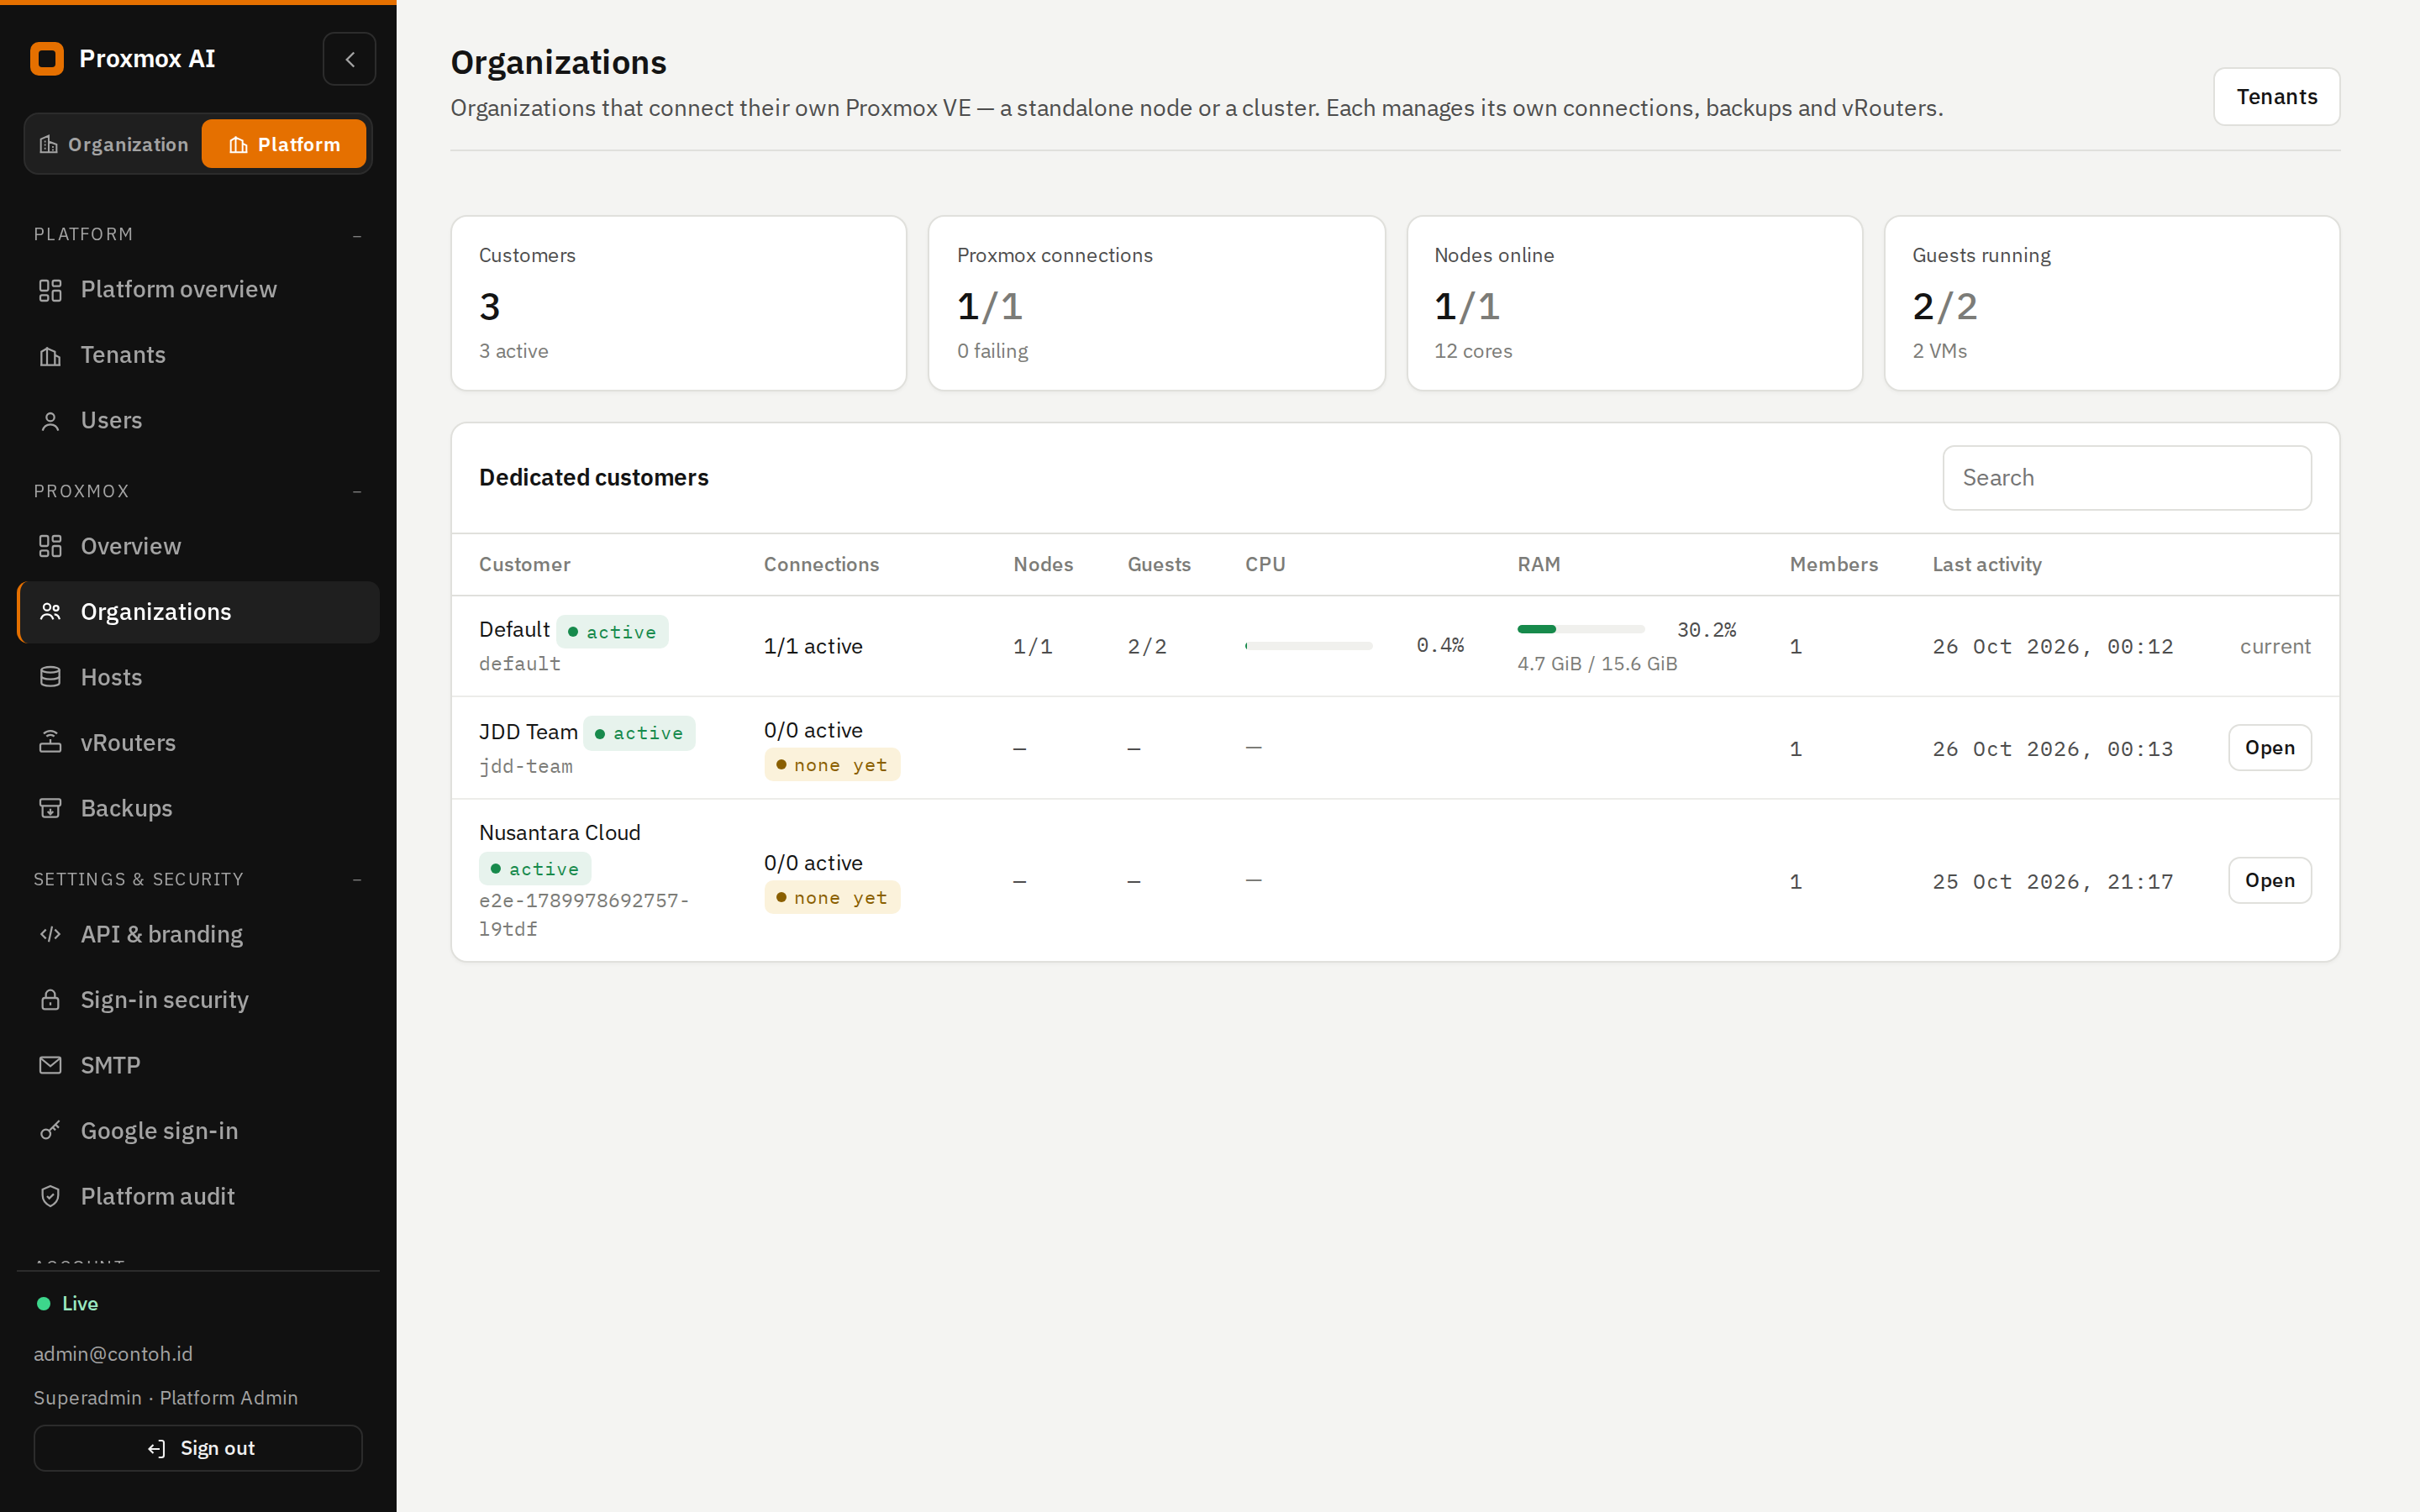Viewport: 2420px width, 1512px height.
Task: Click the vRouters icon in sidebar
Action: (x=50, y=742)
